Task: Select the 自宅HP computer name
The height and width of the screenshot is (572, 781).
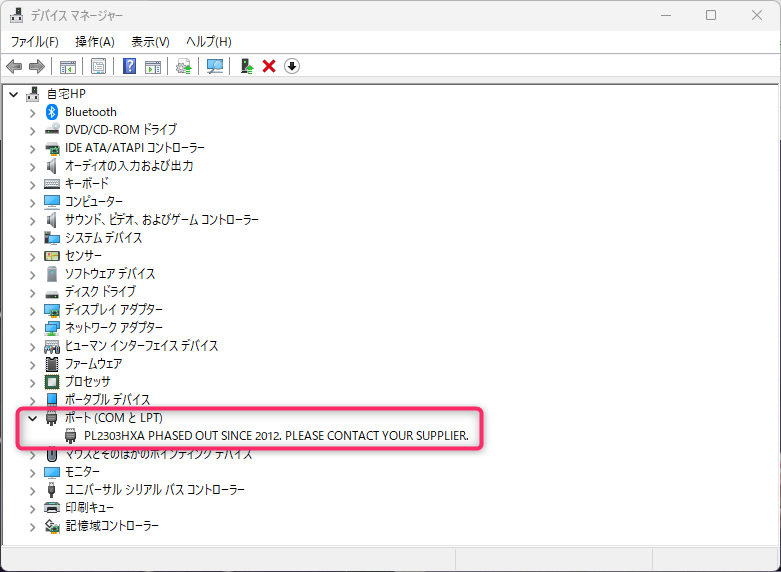Action: (x=66, y=94)
